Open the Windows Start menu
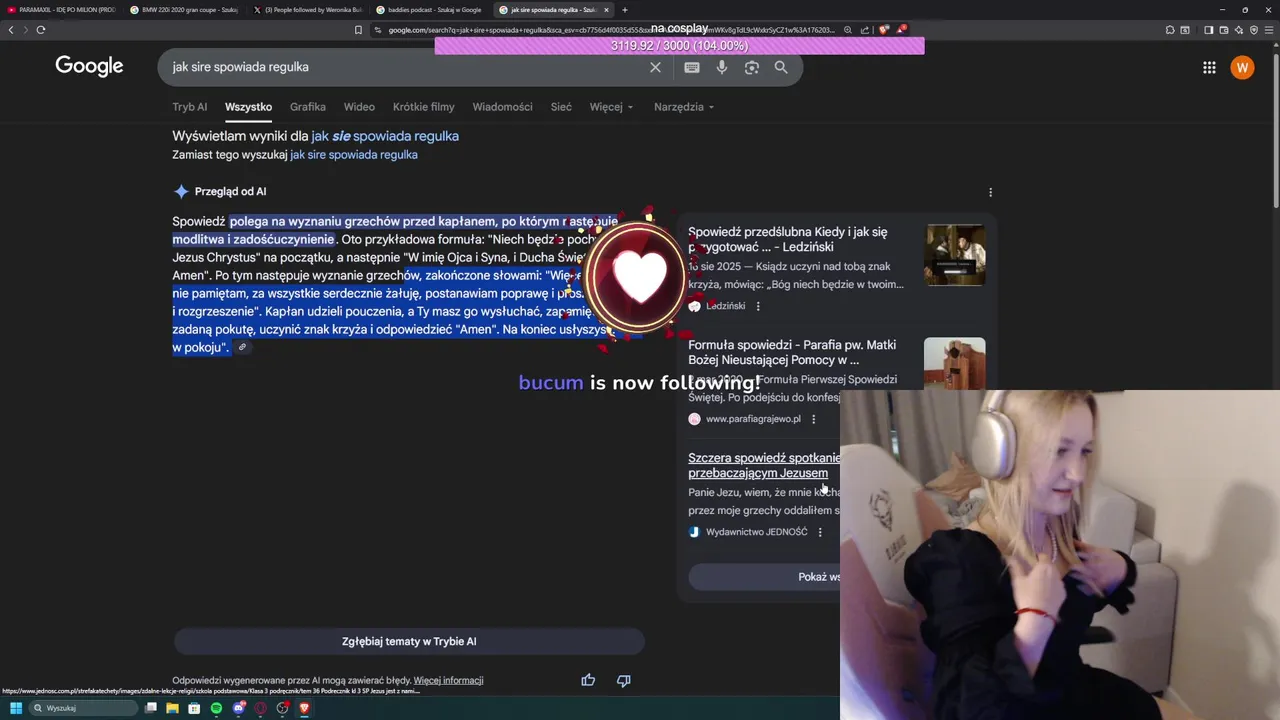This screenshot has height=720, width=1280. tap(15, 708)
